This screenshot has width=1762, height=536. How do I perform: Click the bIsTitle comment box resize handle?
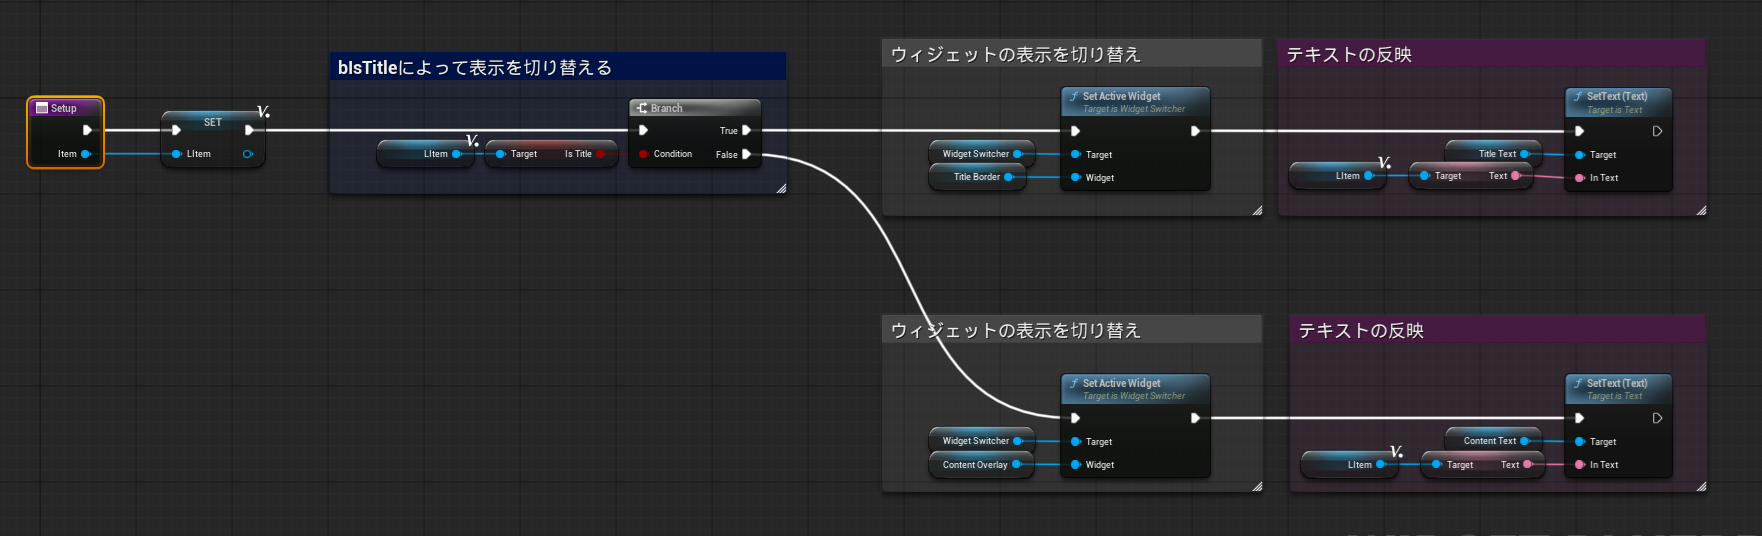coord(781,188)
